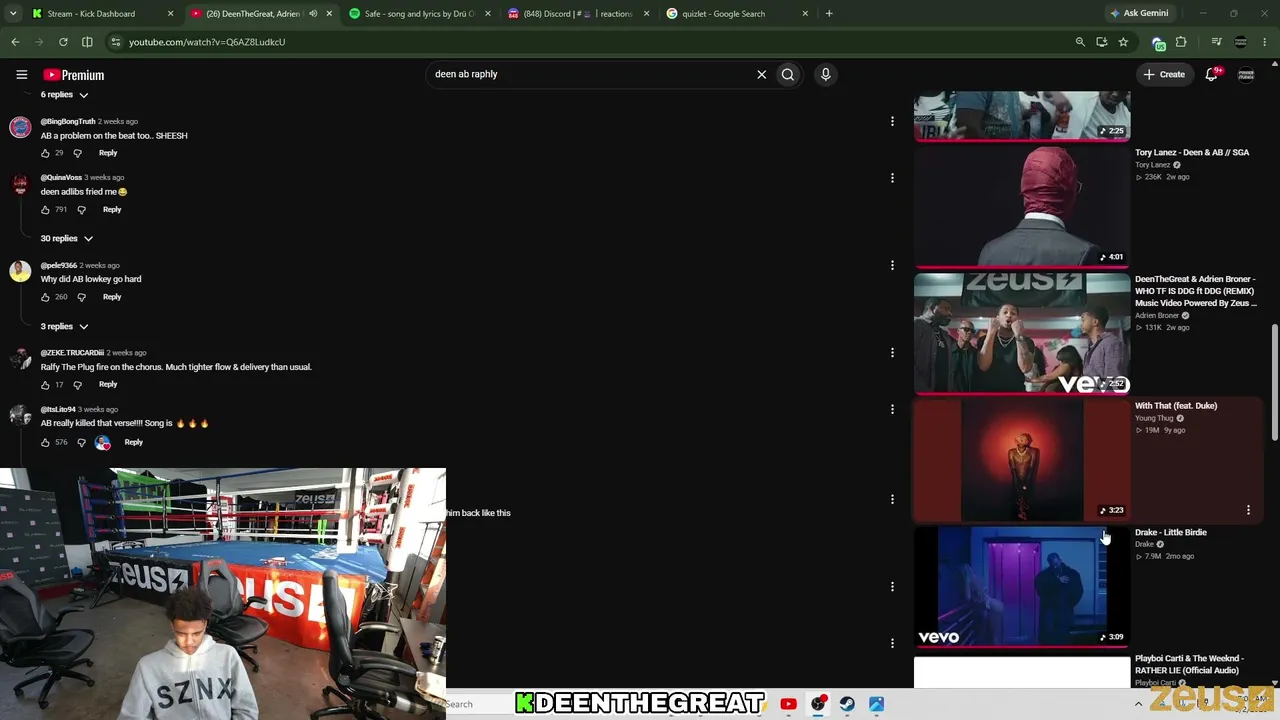Switch to the Stream - Kick Dashboard tab
This screenshot has height=720, width=1280.
coord(100,14)
